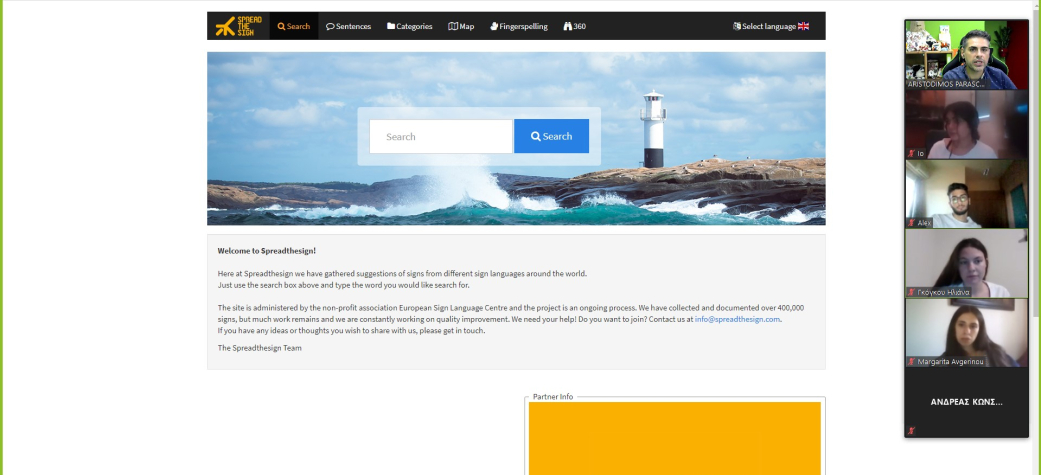Click the Spread The Sign logo
The width and height of the screenshot is (1041, 475).
click(238, 26)
